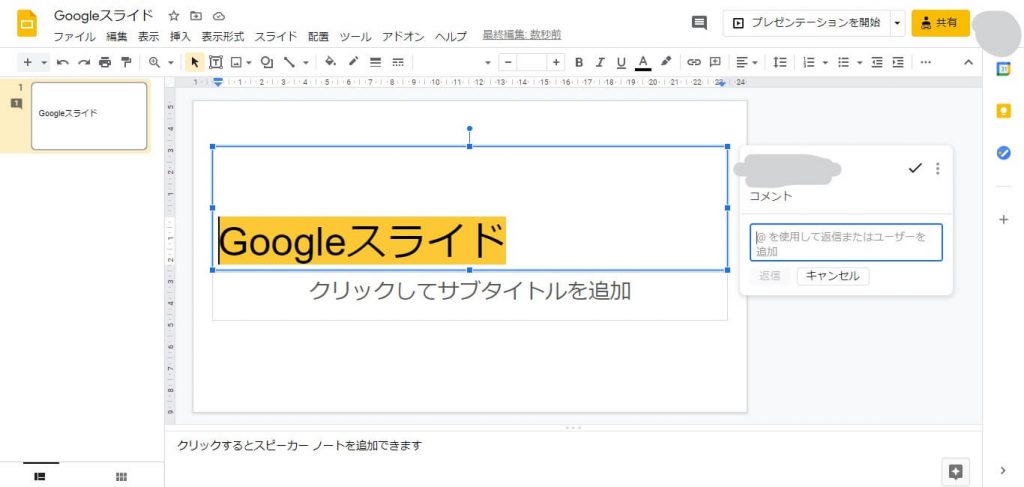Image resolution: width=1024 pixels, height=487 pixels.
Task: Click the font size input box
Action: 532,63
